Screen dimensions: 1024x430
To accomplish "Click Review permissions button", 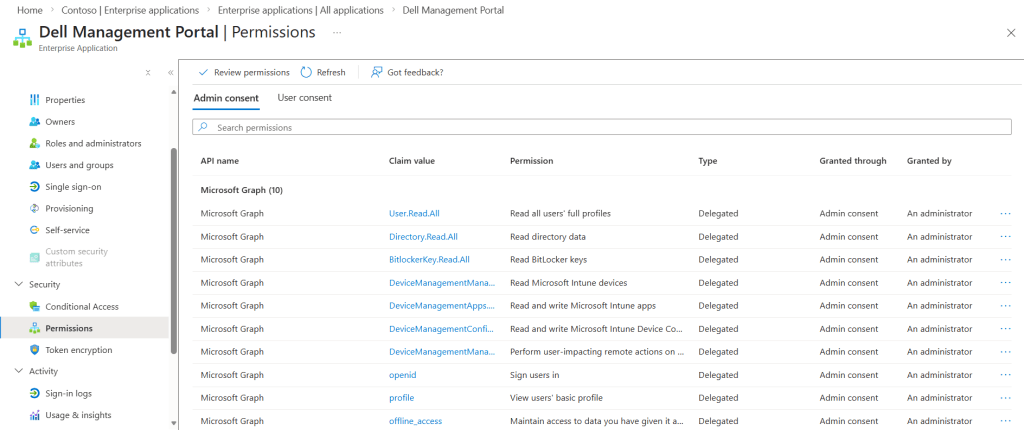I will click(244, 72).
